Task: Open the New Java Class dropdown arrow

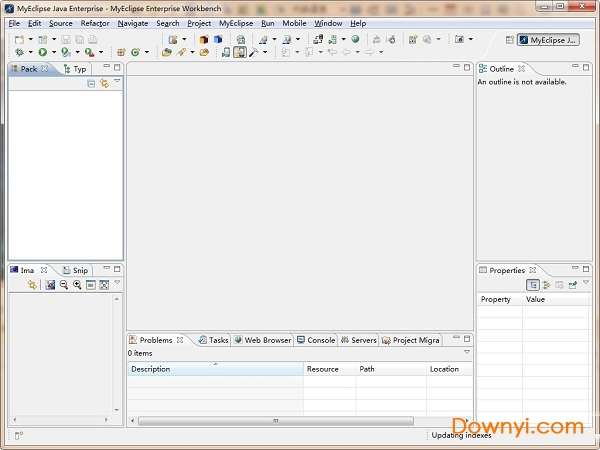Action: tap(147, 52)
